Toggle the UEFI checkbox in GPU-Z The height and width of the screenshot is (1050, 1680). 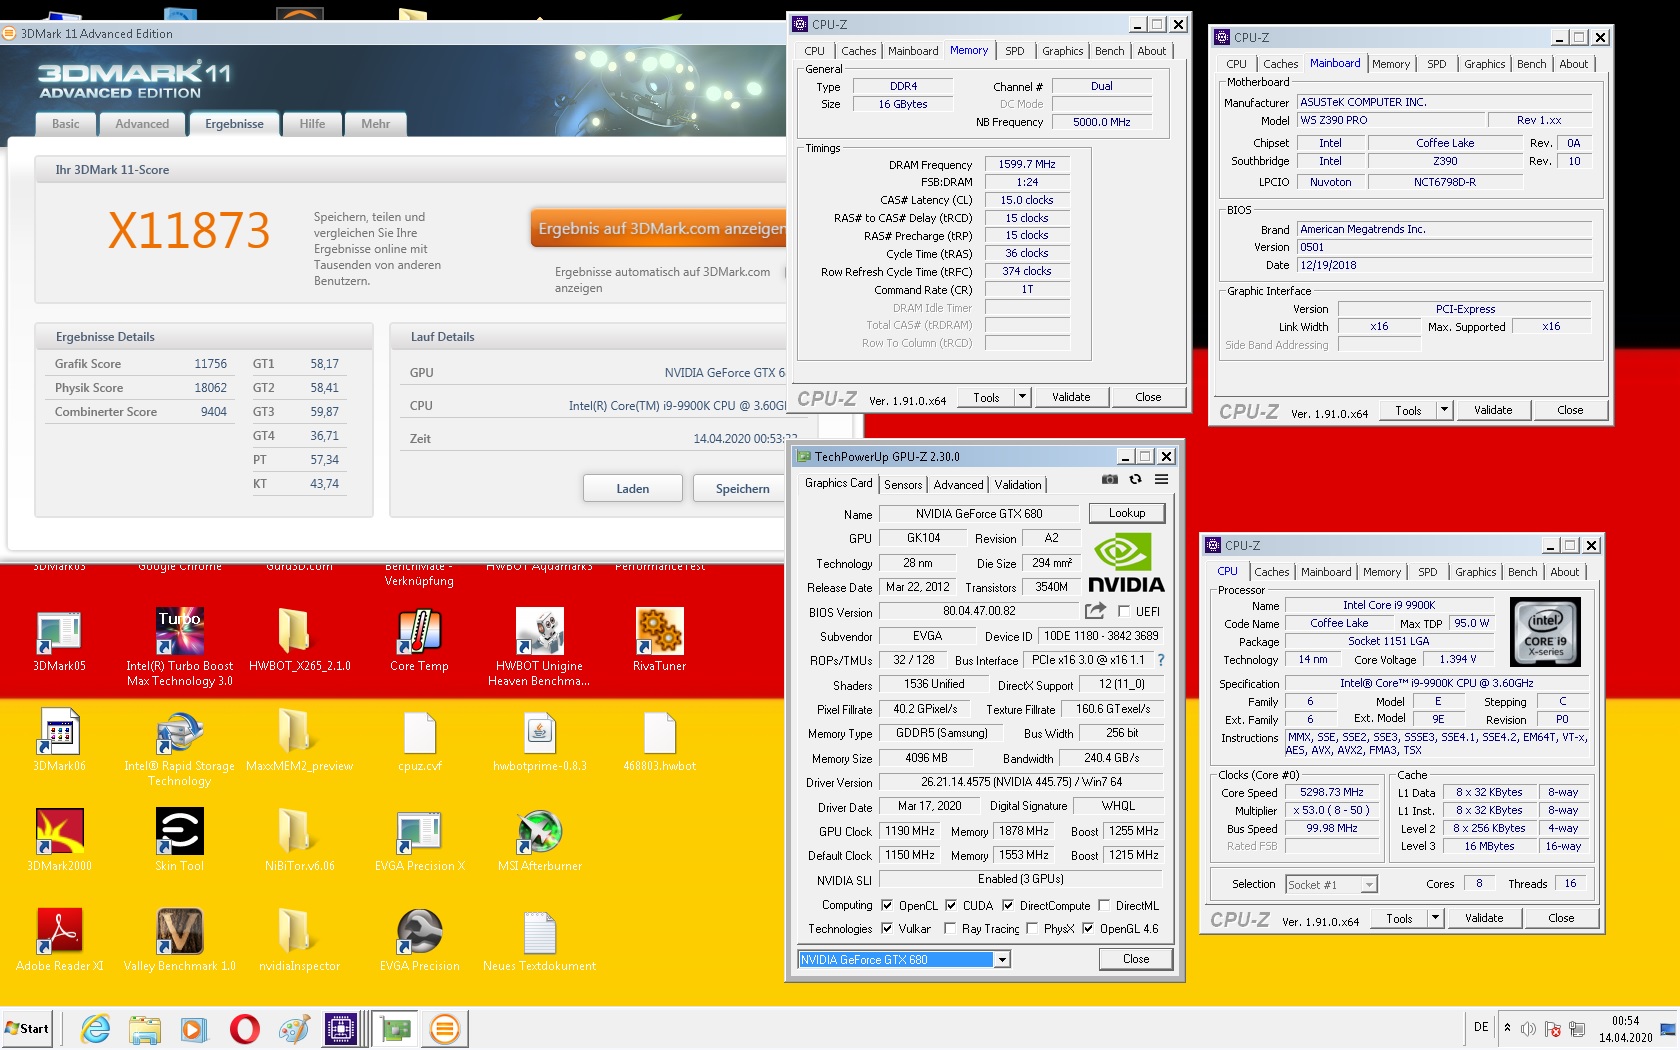(1123, 611)
